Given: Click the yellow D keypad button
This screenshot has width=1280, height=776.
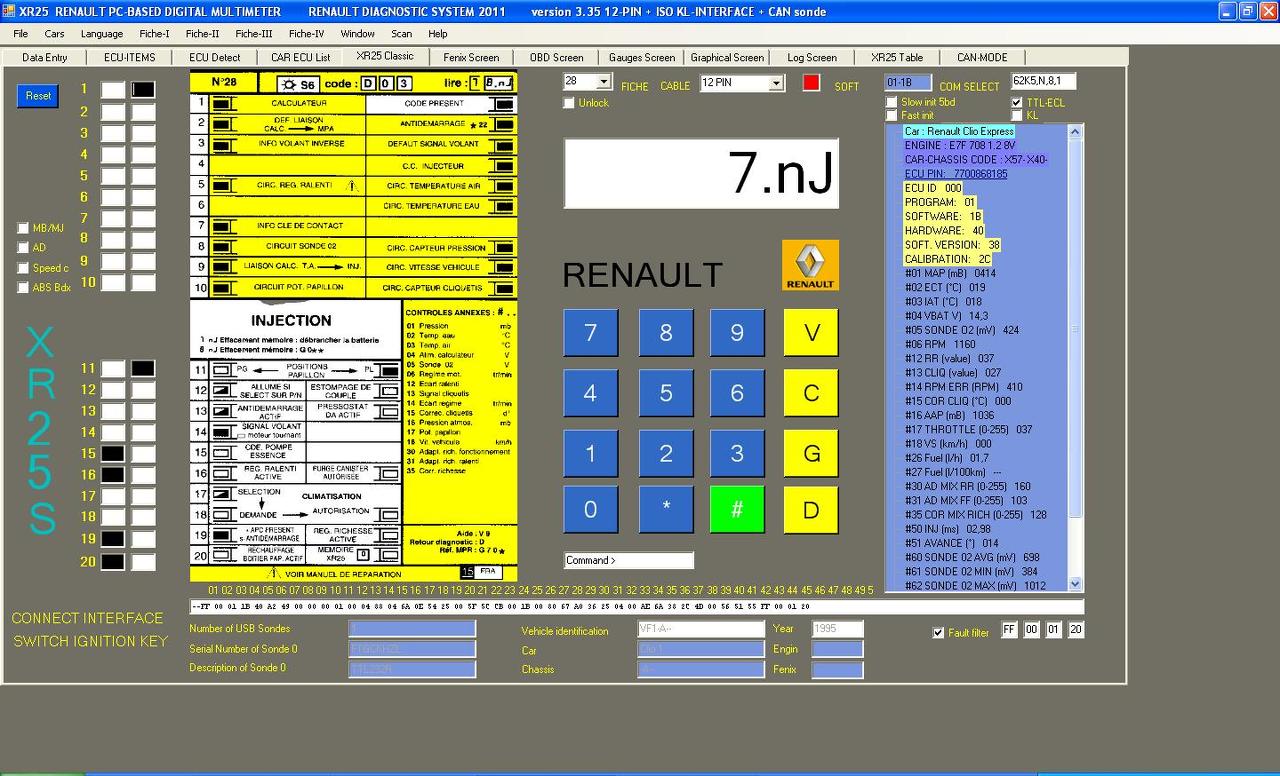Looking at the screenshot, I should (811, 509).
